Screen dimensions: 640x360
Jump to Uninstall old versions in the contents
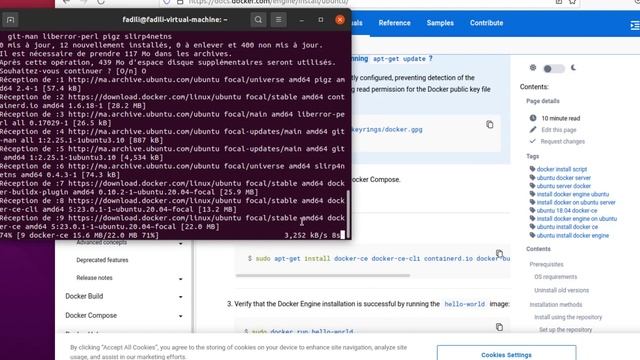click(x=561, y=290)
